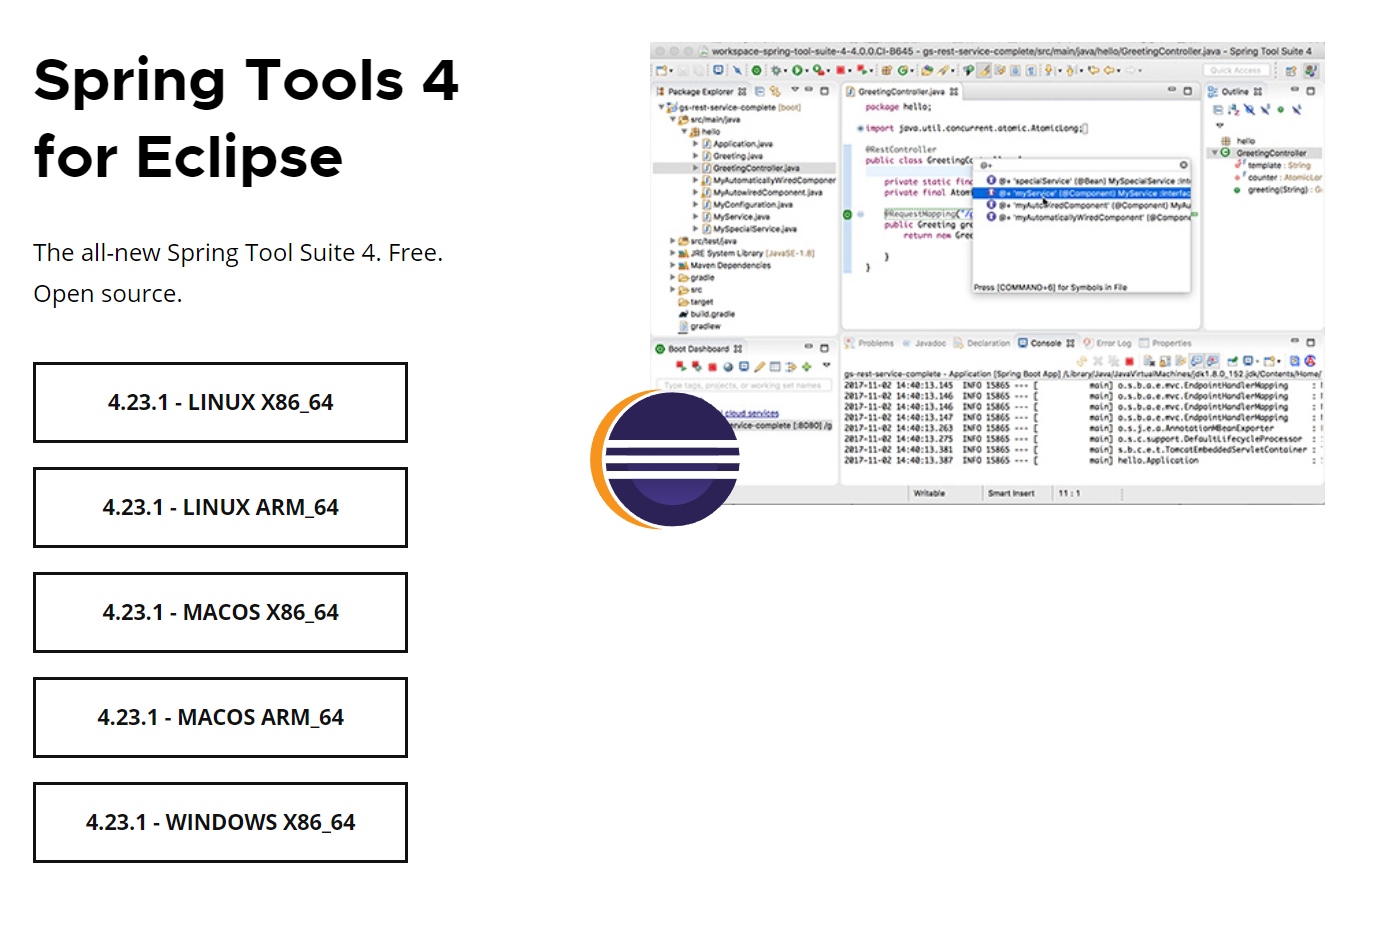1381x940 pixels.
Task: Expand the Maven Dependencies node
Action: pos(673,265)
